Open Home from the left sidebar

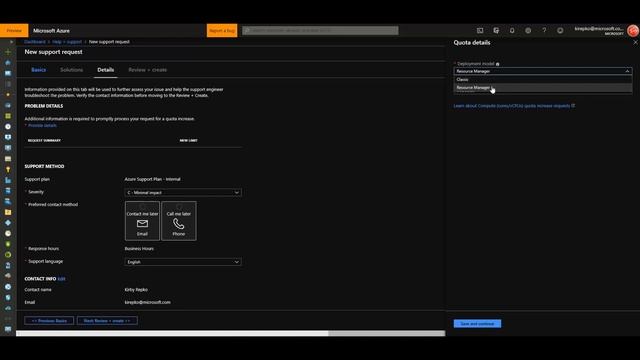[8, 63]
